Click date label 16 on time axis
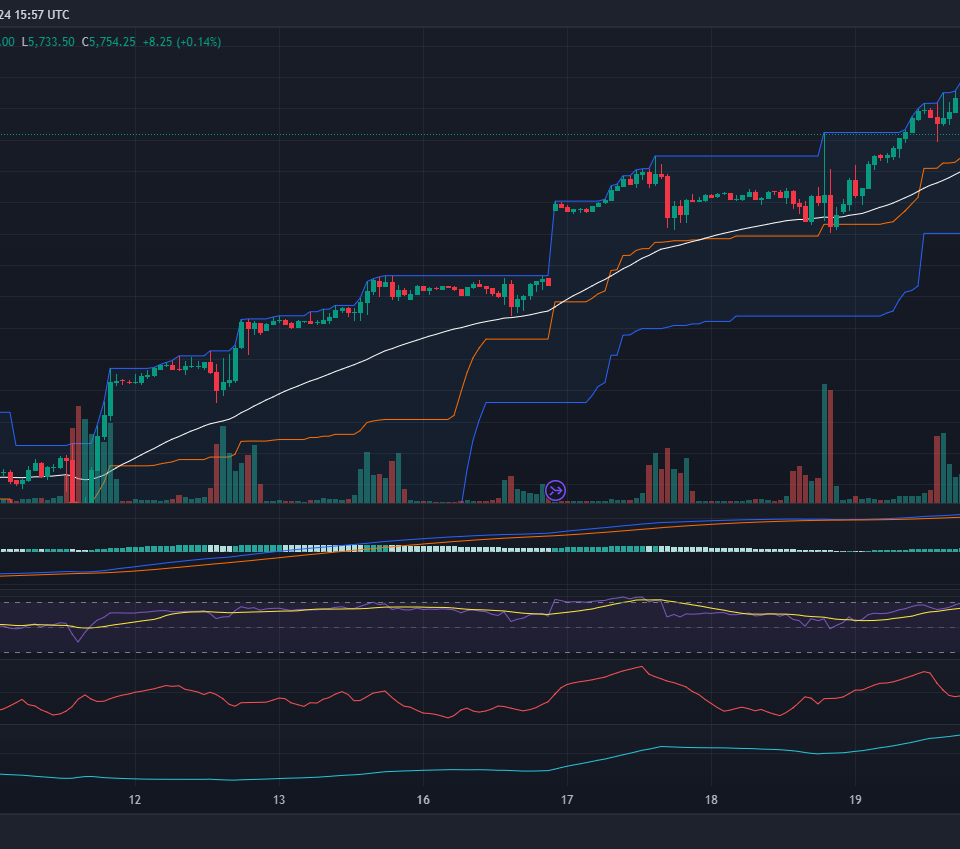The height and width of the screenshot is (849, 960). click(x=423, y=799)
